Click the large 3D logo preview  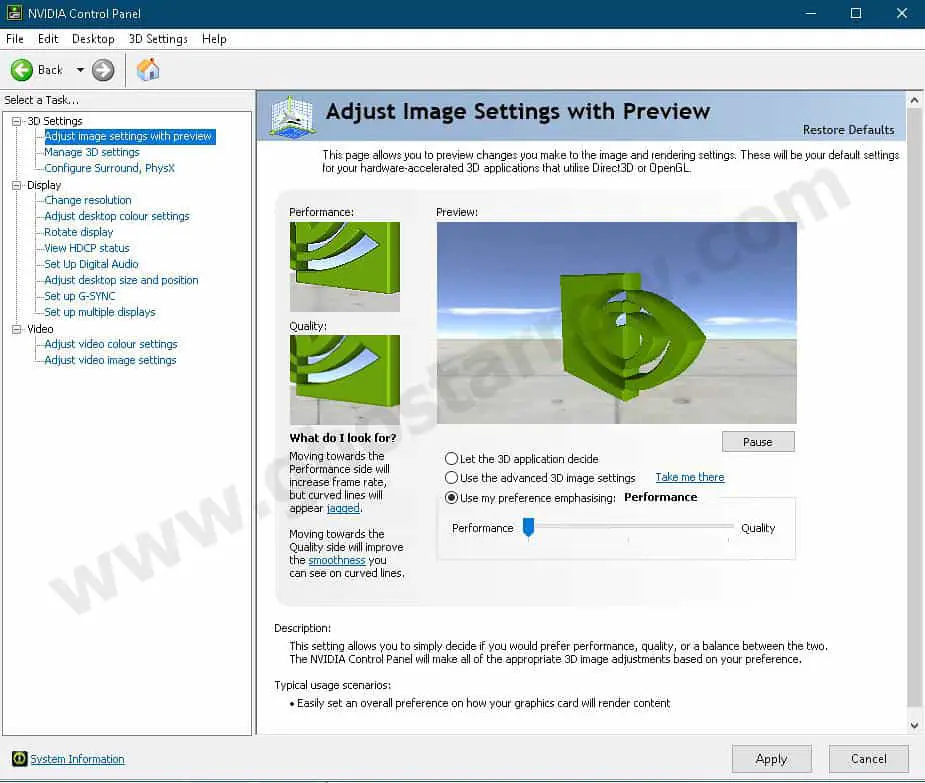tap(616, 323)
